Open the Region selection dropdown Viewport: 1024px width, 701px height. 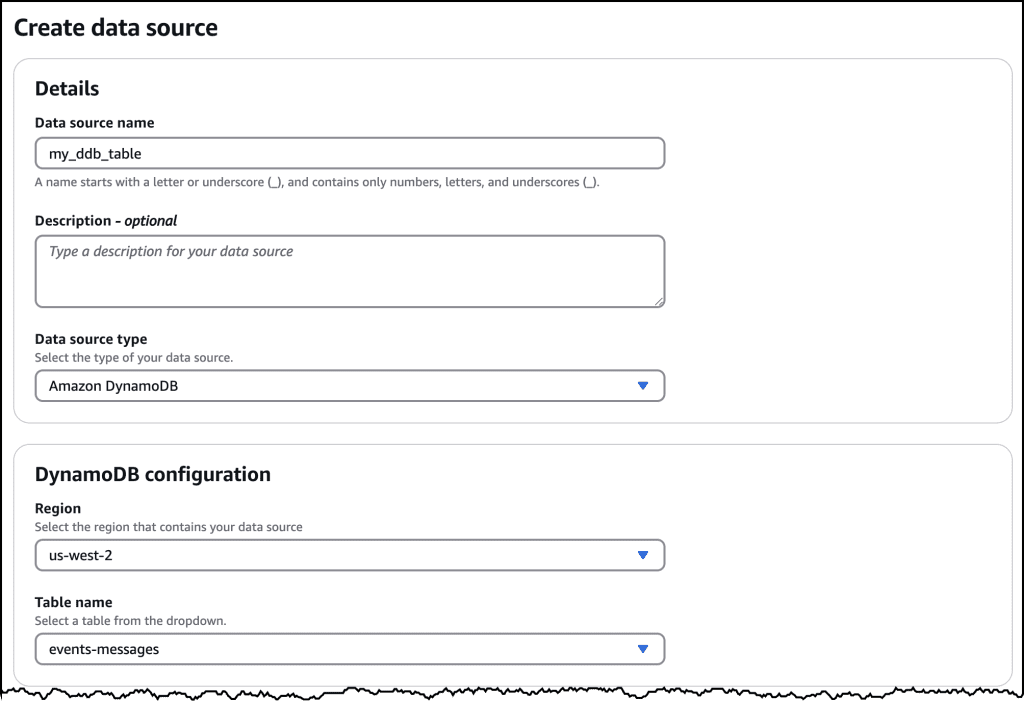(350, 555)
